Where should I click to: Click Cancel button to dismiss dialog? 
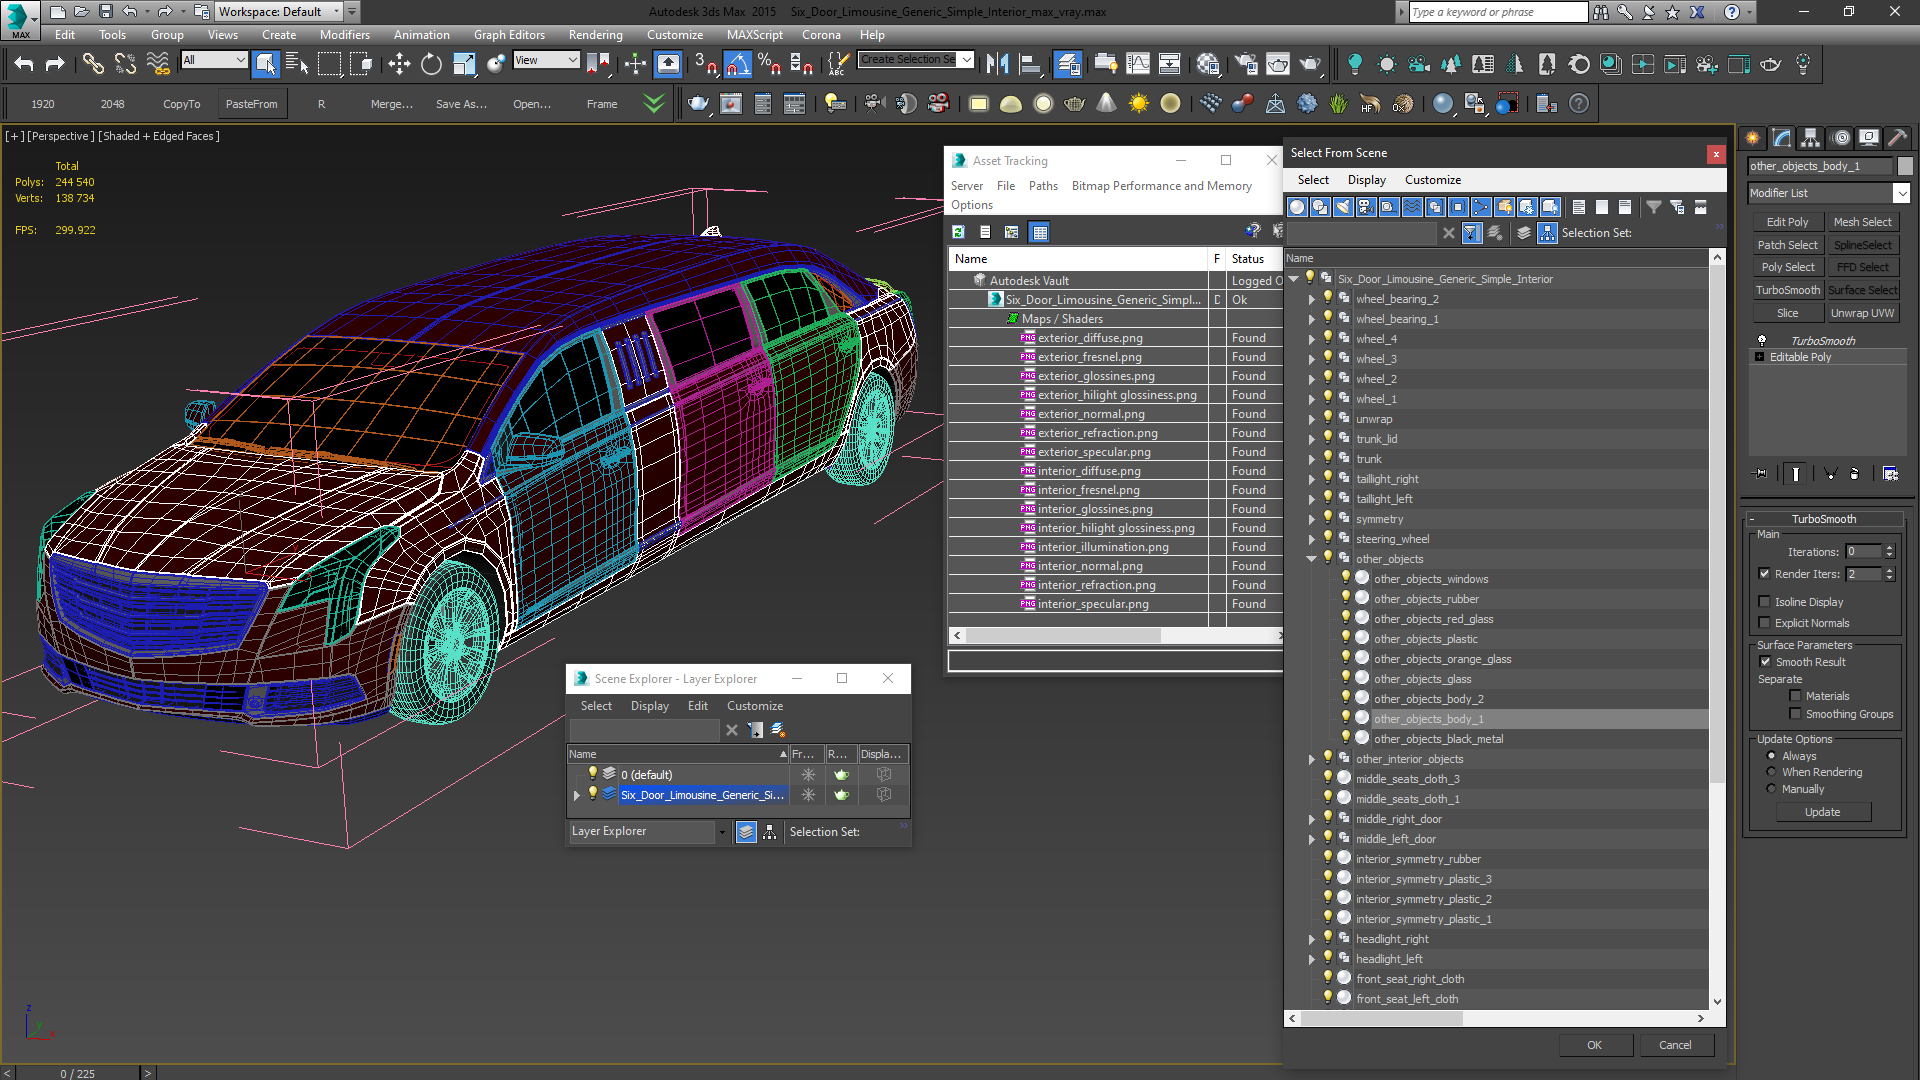click(x=1675, y=1044)
